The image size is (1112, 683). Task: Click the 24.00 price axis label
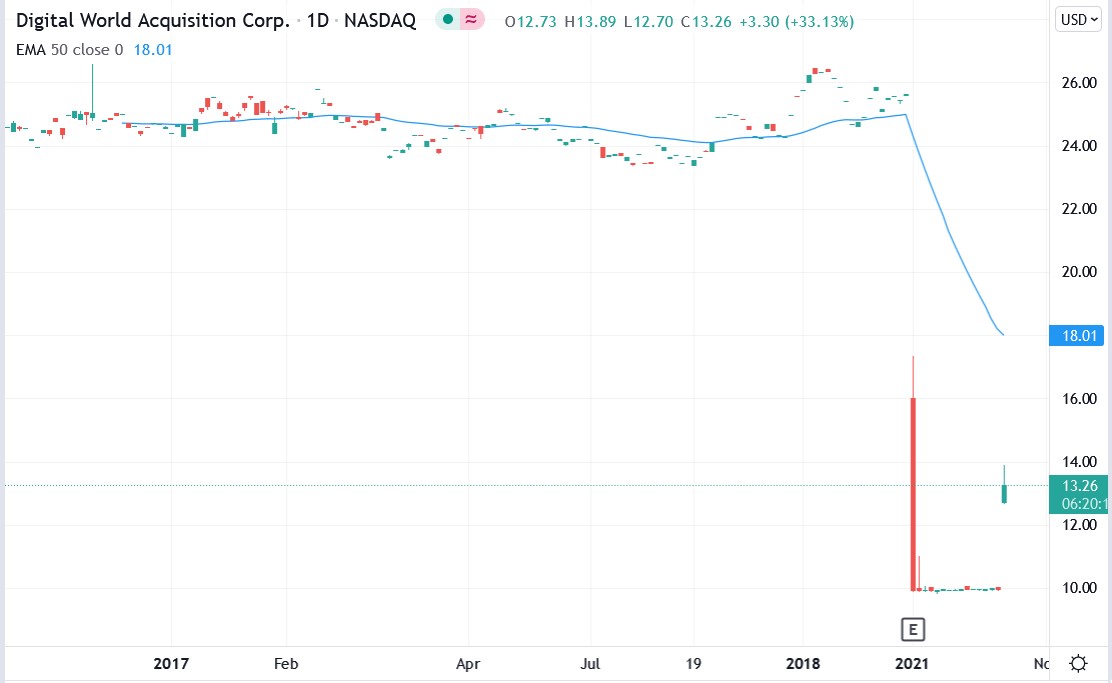coord(1079,145)
